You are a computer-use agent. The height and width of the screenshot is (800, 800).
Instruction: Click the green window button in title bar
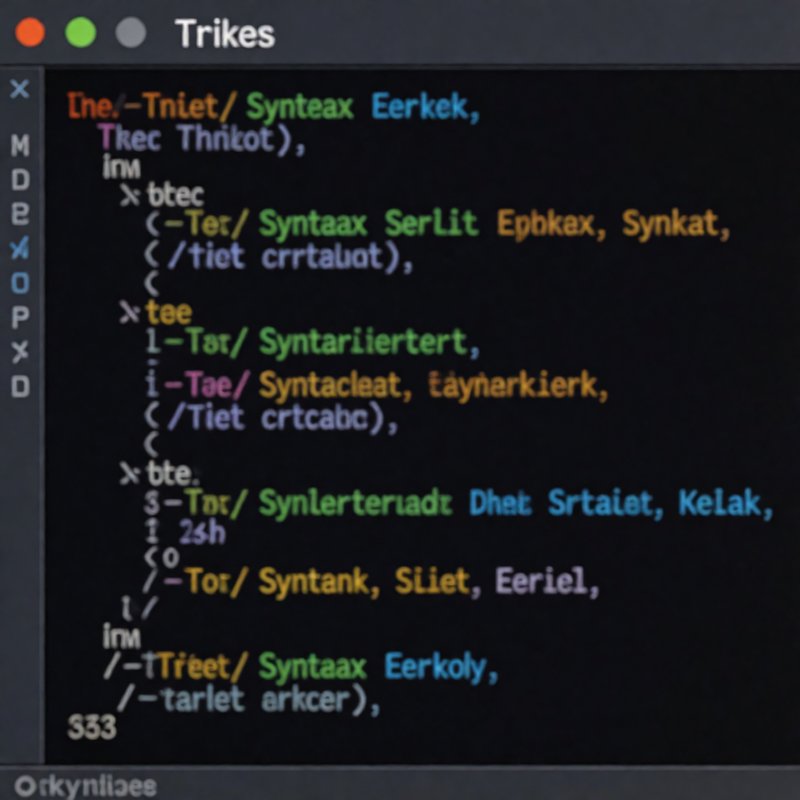coord(81,32)
